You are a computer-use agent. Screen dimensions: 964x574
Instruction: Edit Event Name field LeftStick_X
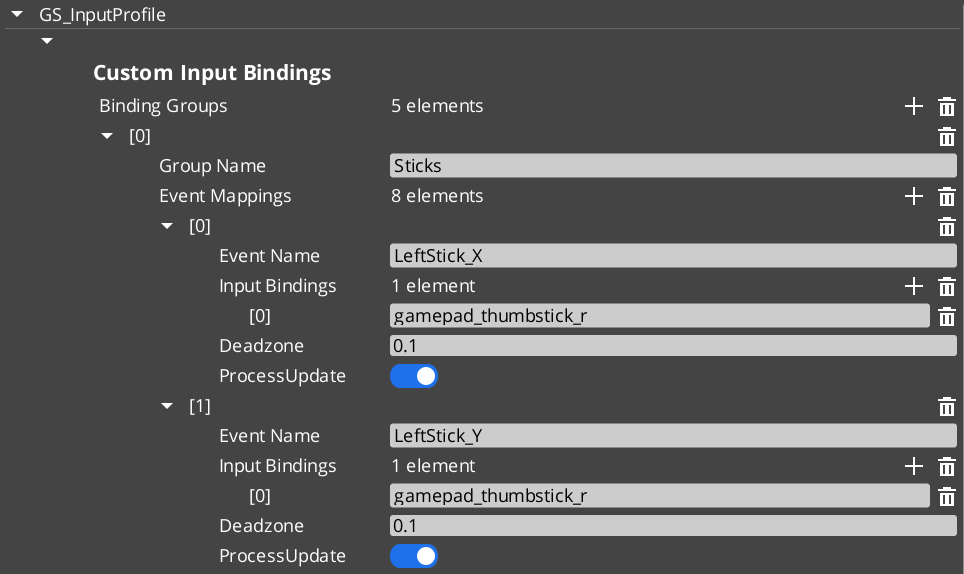coord(673,256)
